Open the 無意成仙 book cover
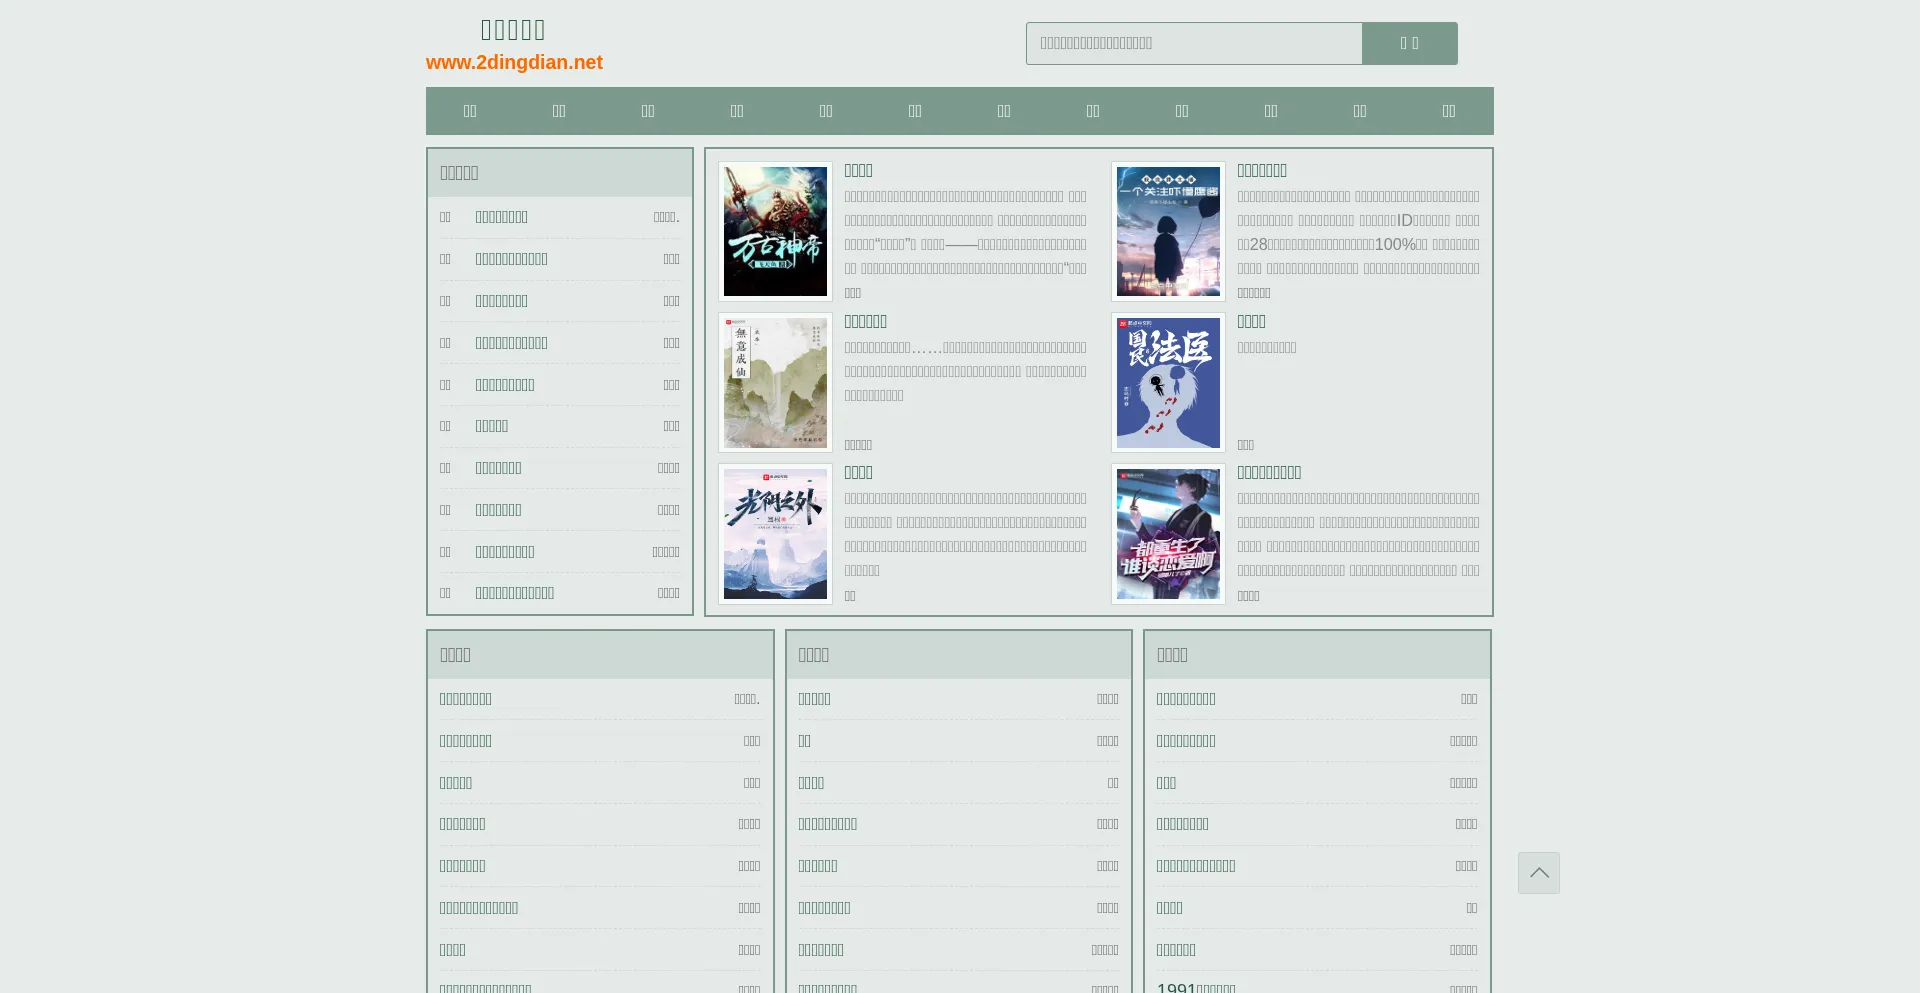1920x993 pixels. pyautogui.click(x=775, y=383)
